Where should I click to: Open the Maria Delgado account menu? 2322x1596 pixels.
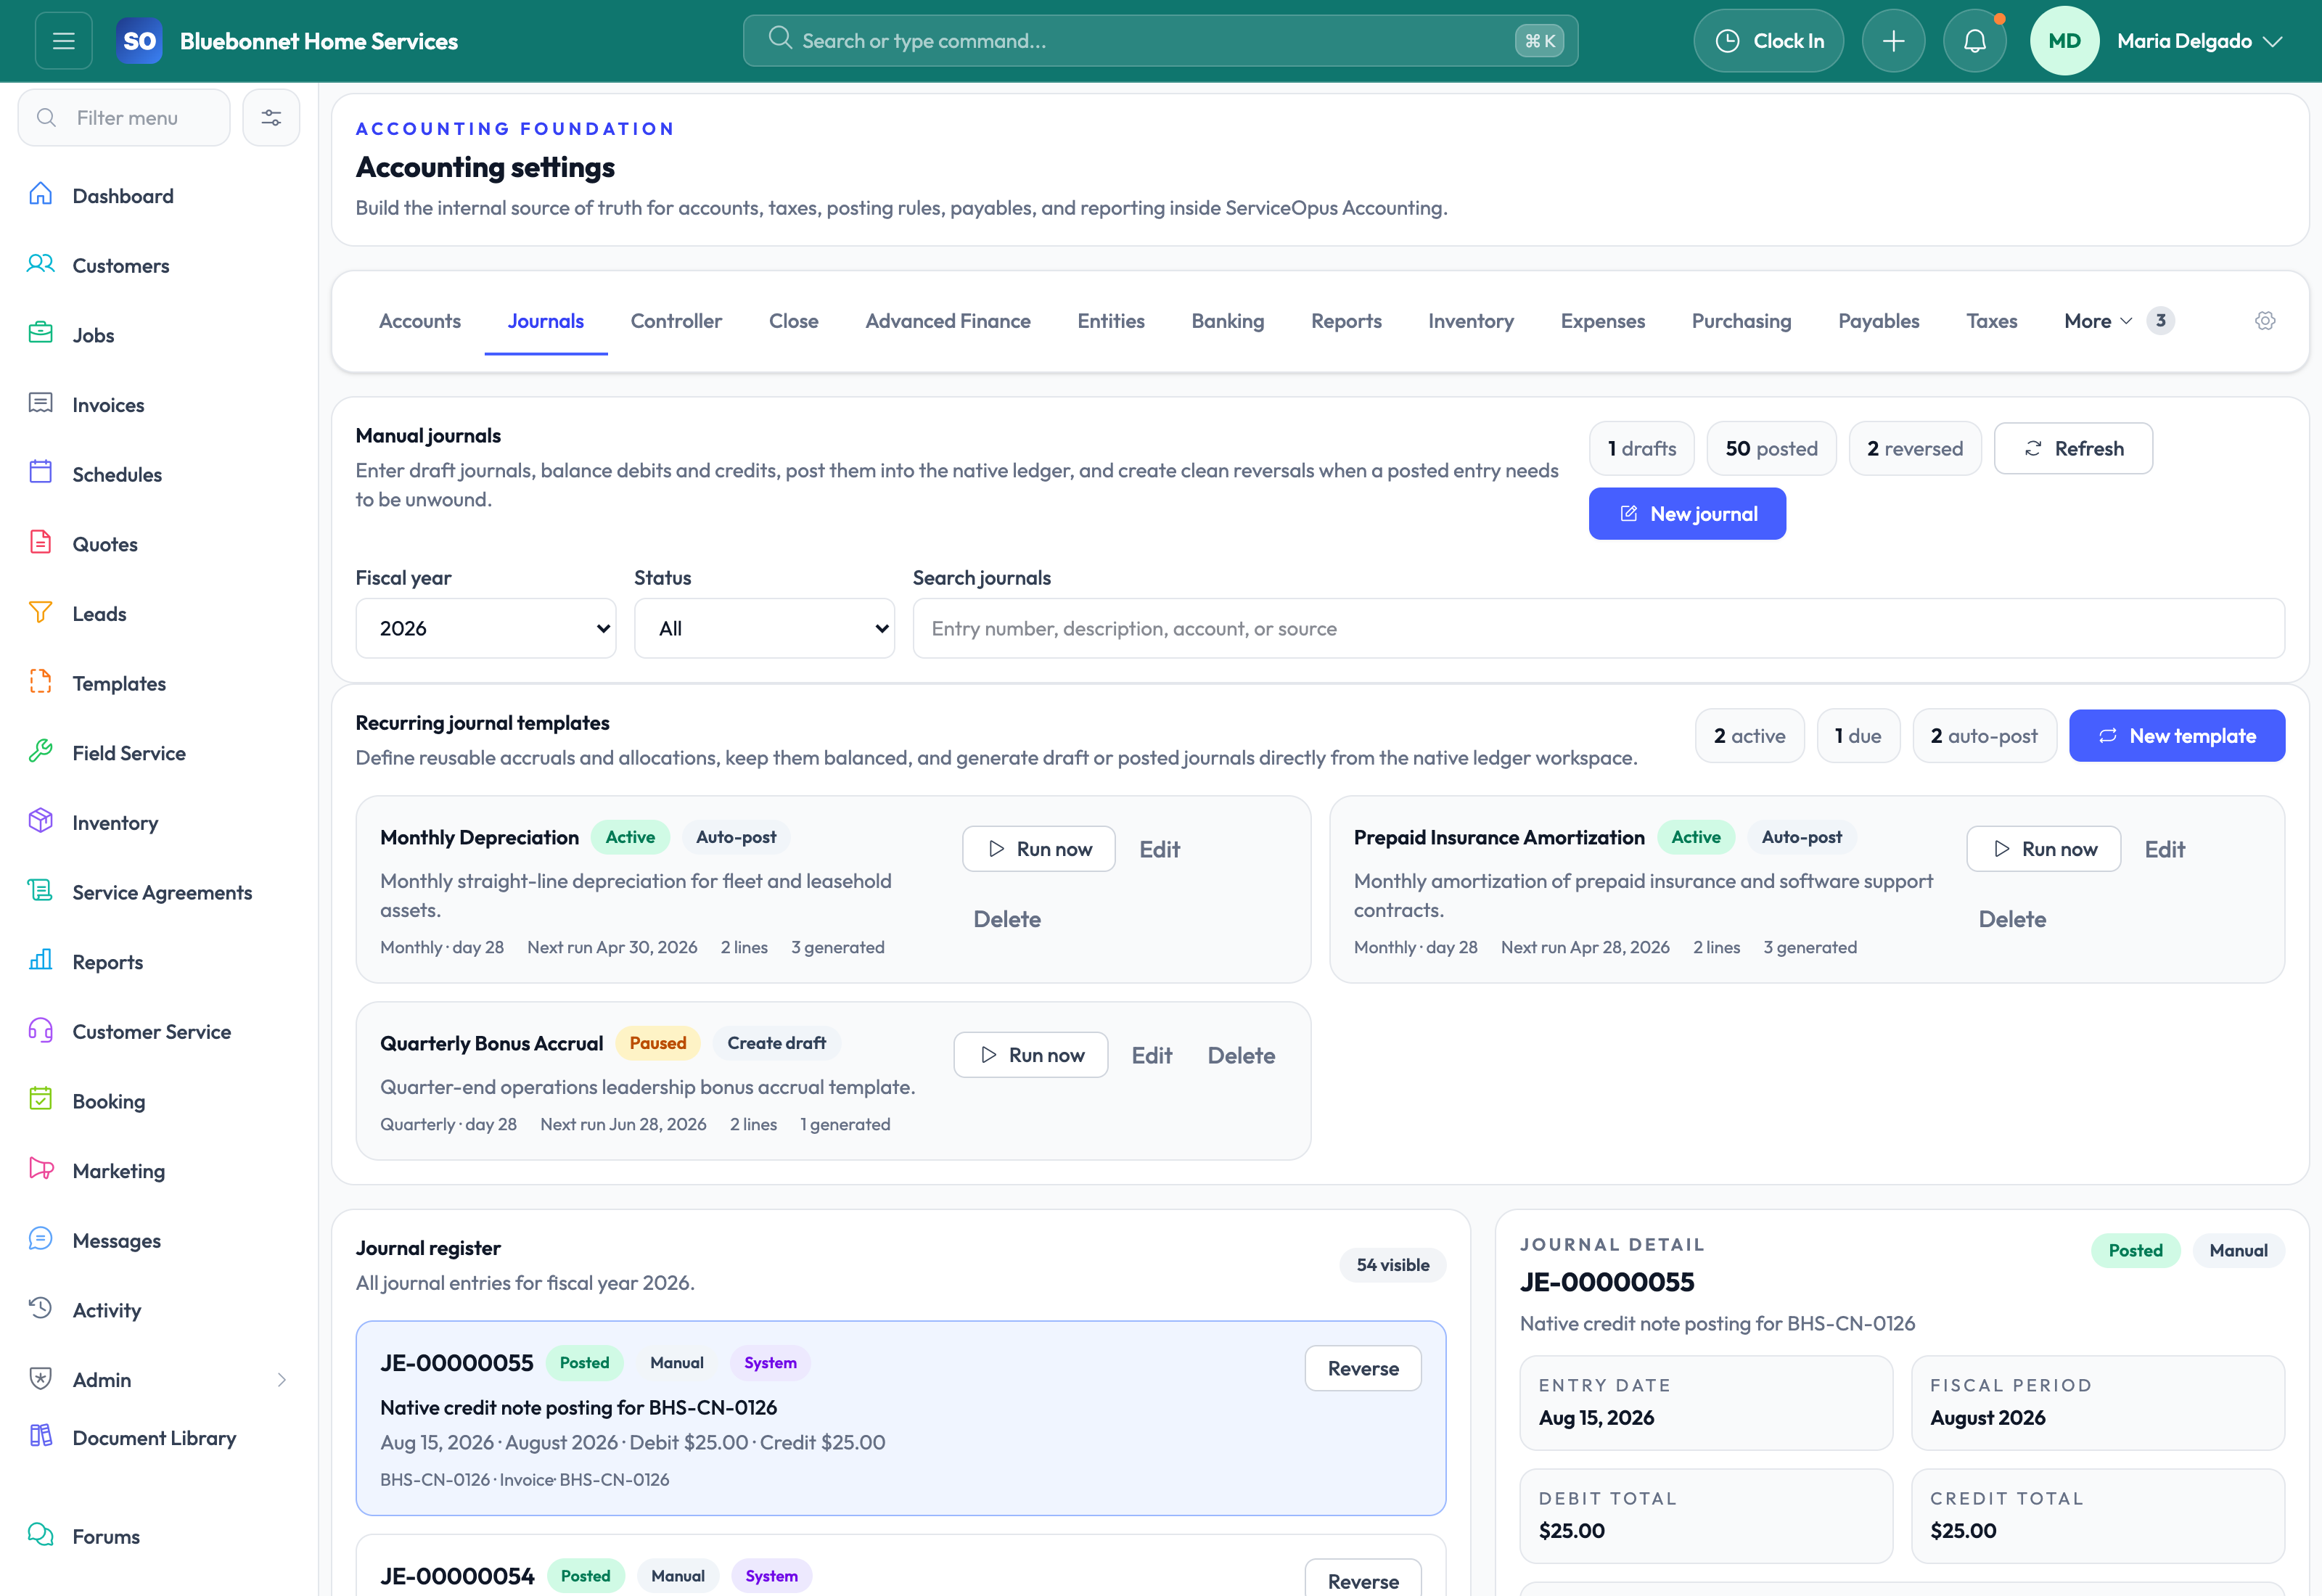[x=2200, y=41]
